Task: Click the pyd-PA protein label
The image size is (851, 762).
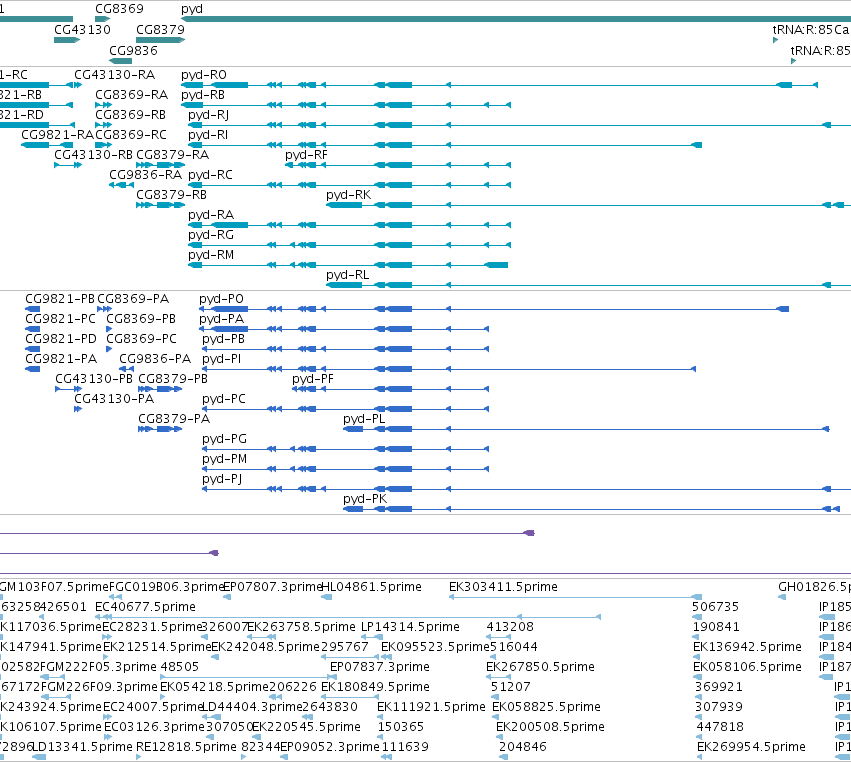Action: coord(221,319)
